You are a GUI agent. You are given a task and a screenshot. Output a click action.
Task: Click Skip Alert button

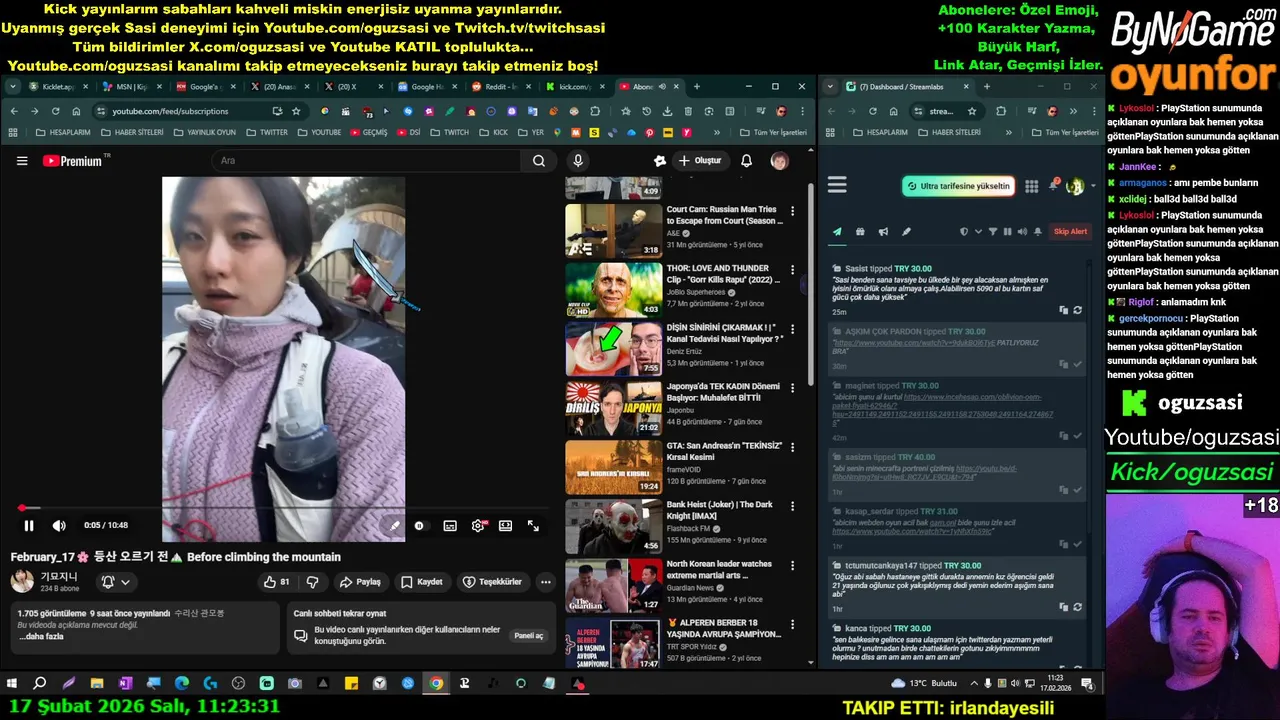(1070, 232)
